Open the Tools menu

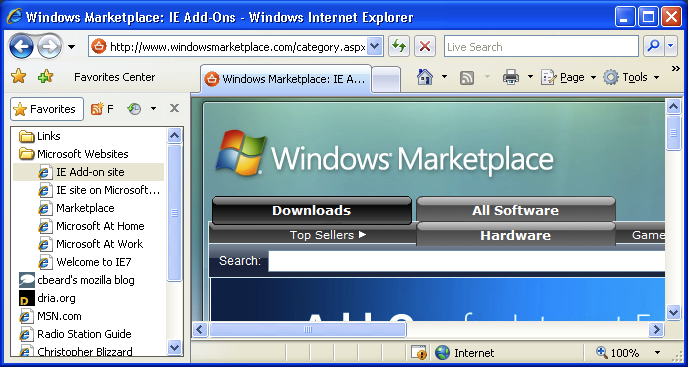pos(631,77)
